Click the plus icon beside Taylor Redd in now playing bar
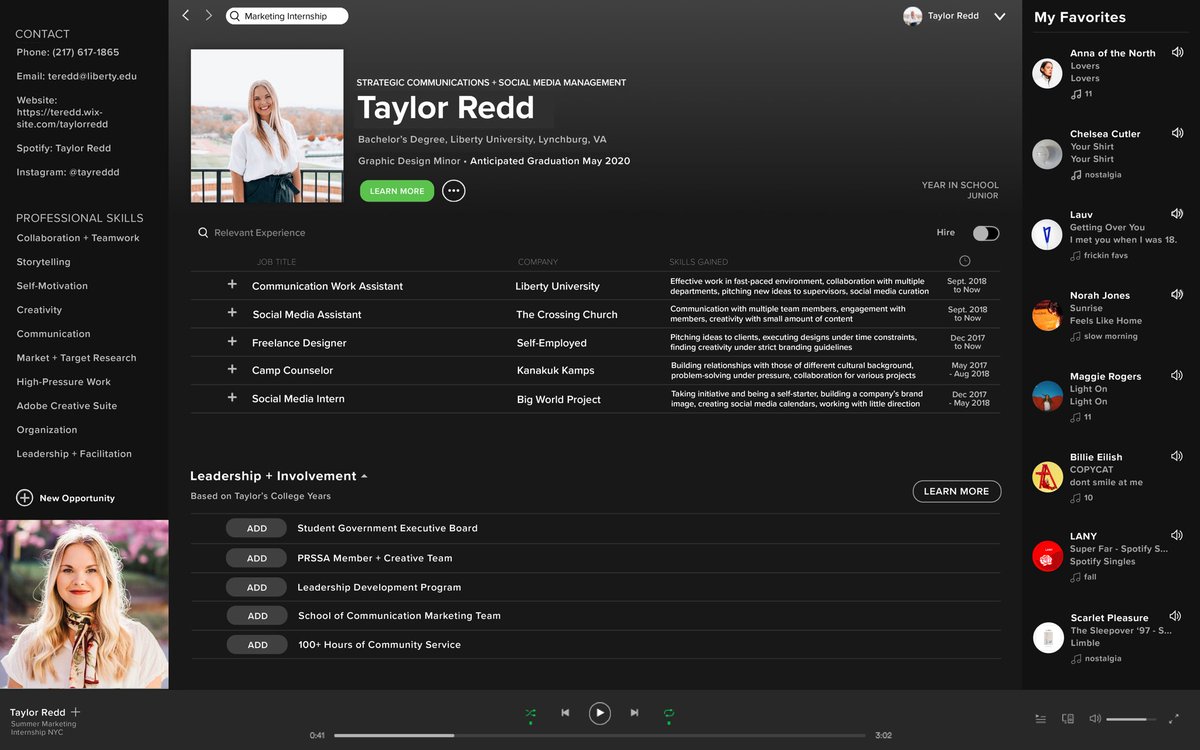The image size is (1200, 750). pyautogui.click(x=75, y=712)
